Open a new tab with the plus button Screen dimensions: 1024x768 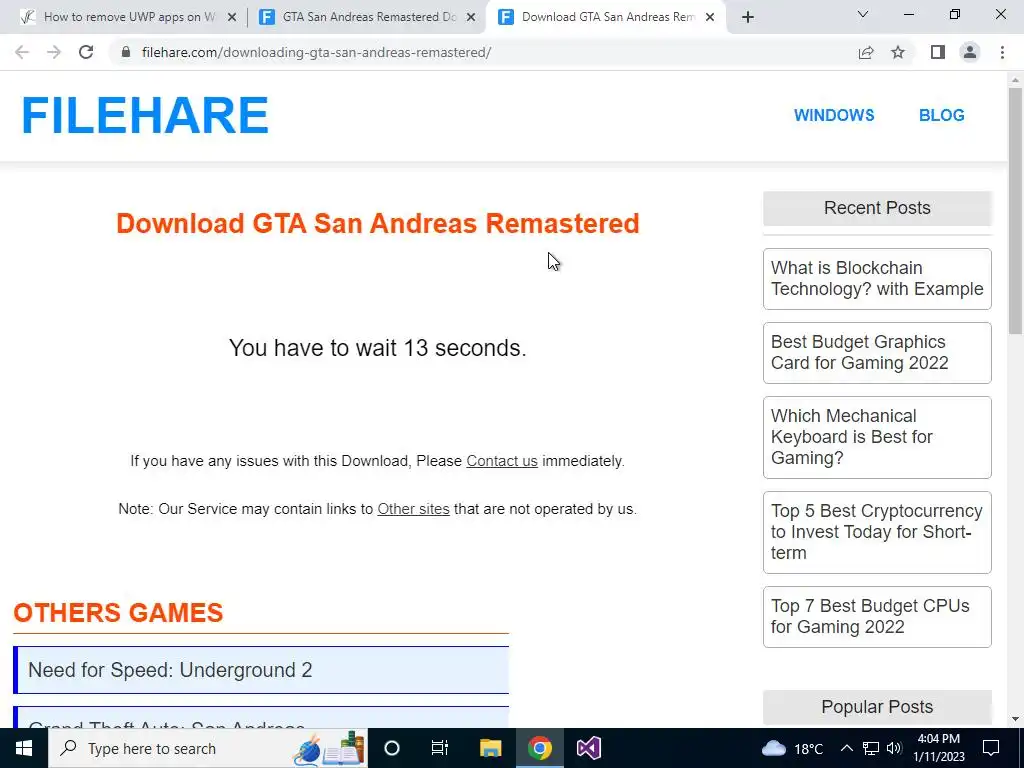tap(748, 18)
